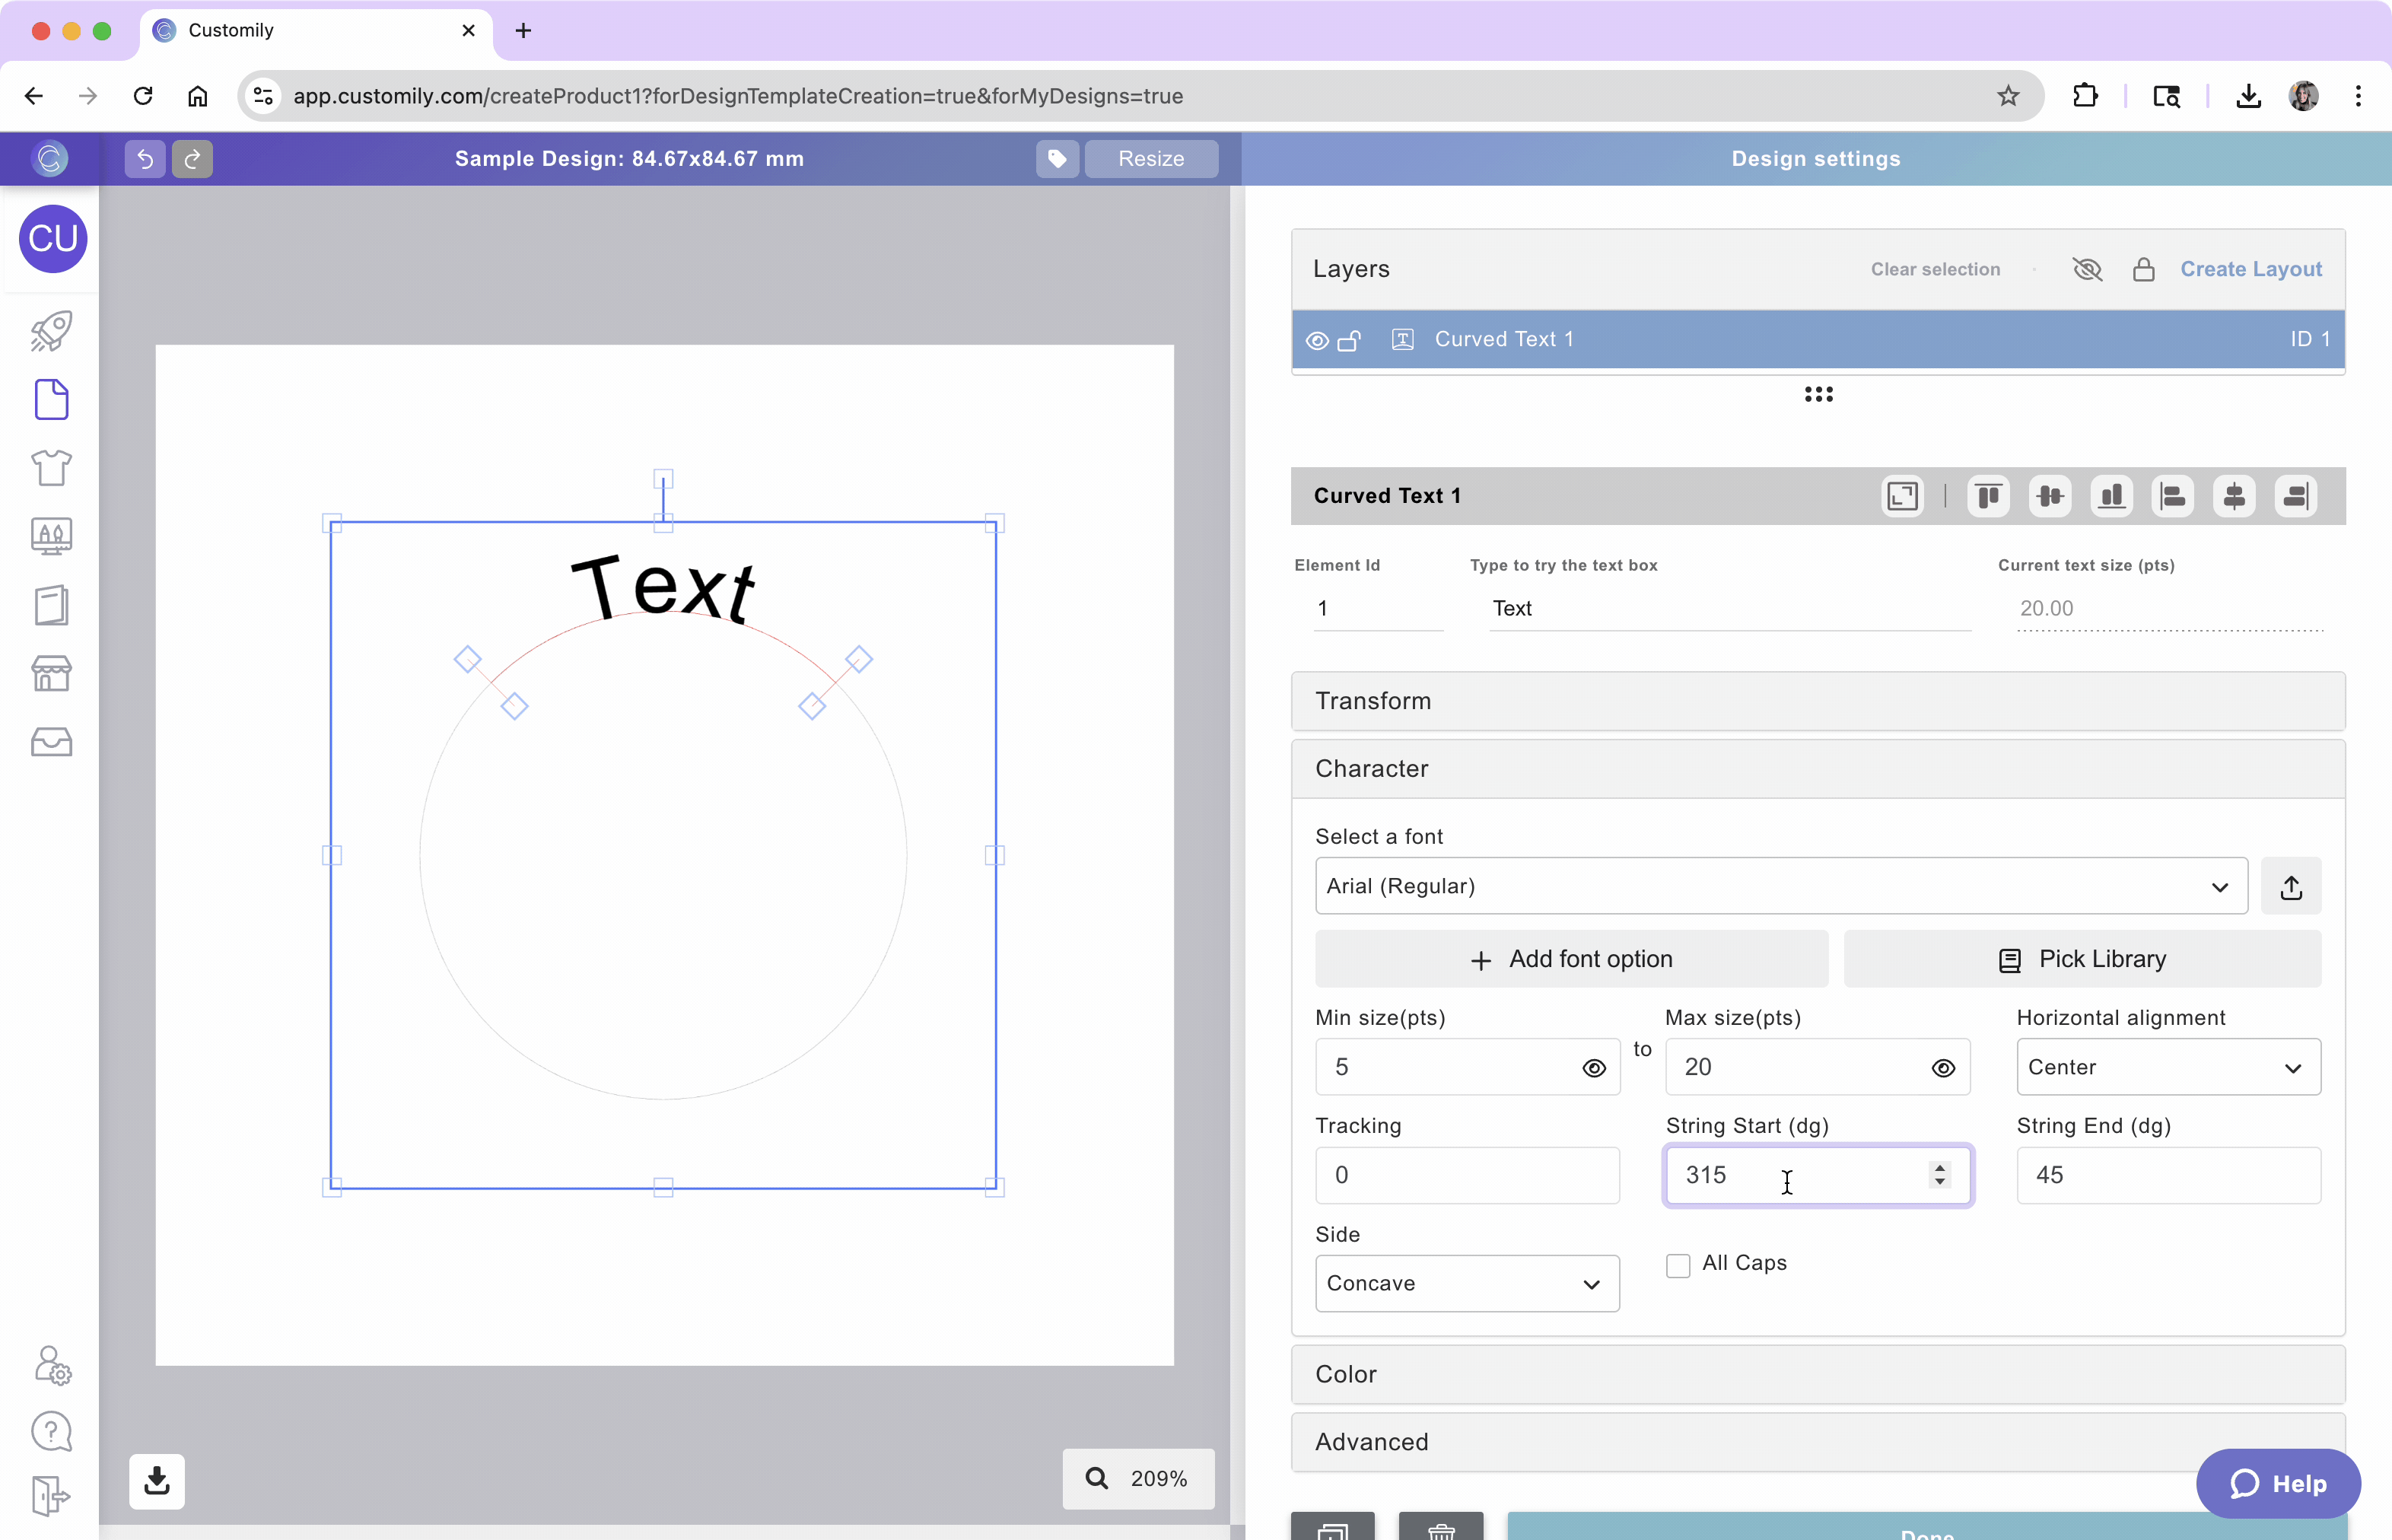Click the store front sidebar icon
The width and height of the screenshot is (2392, 1540).
pos(51,673)
